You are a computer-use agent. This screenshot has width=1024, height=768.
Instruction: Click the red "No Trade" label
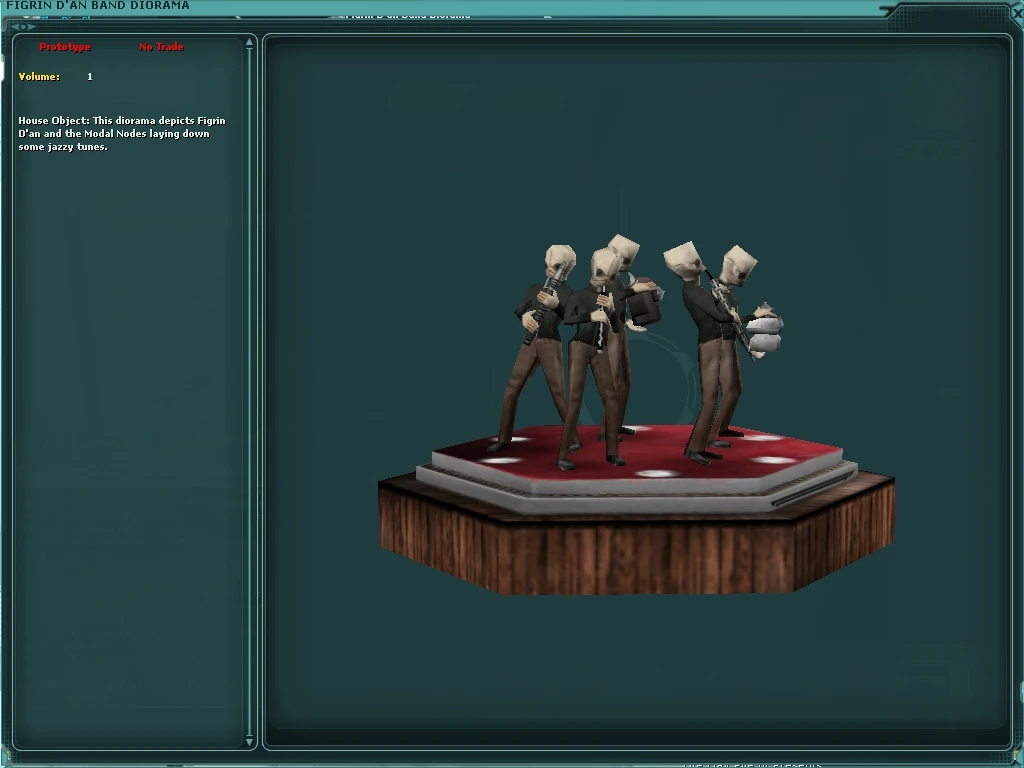(161, 47)
